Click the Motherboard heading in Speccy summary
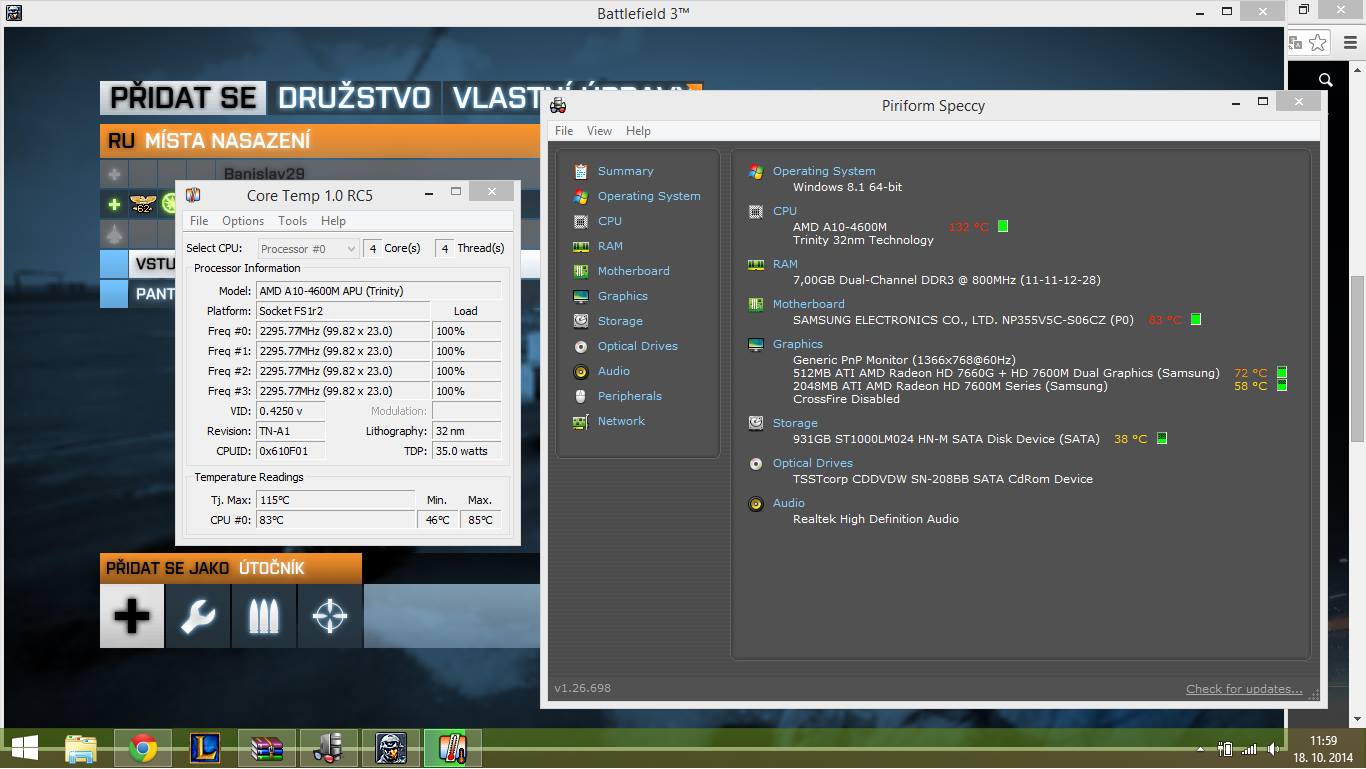Viewport: 1366px width, 769px height. pyautogui.click(x=808, y=304)
